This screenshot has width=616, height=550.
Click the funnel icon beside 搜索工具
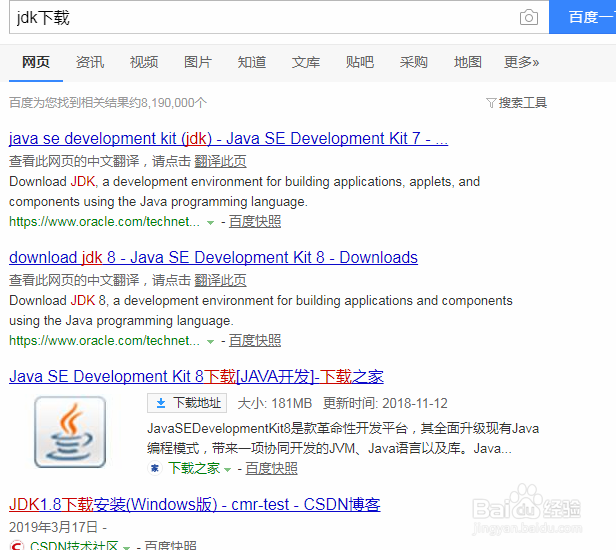point(491,103)
